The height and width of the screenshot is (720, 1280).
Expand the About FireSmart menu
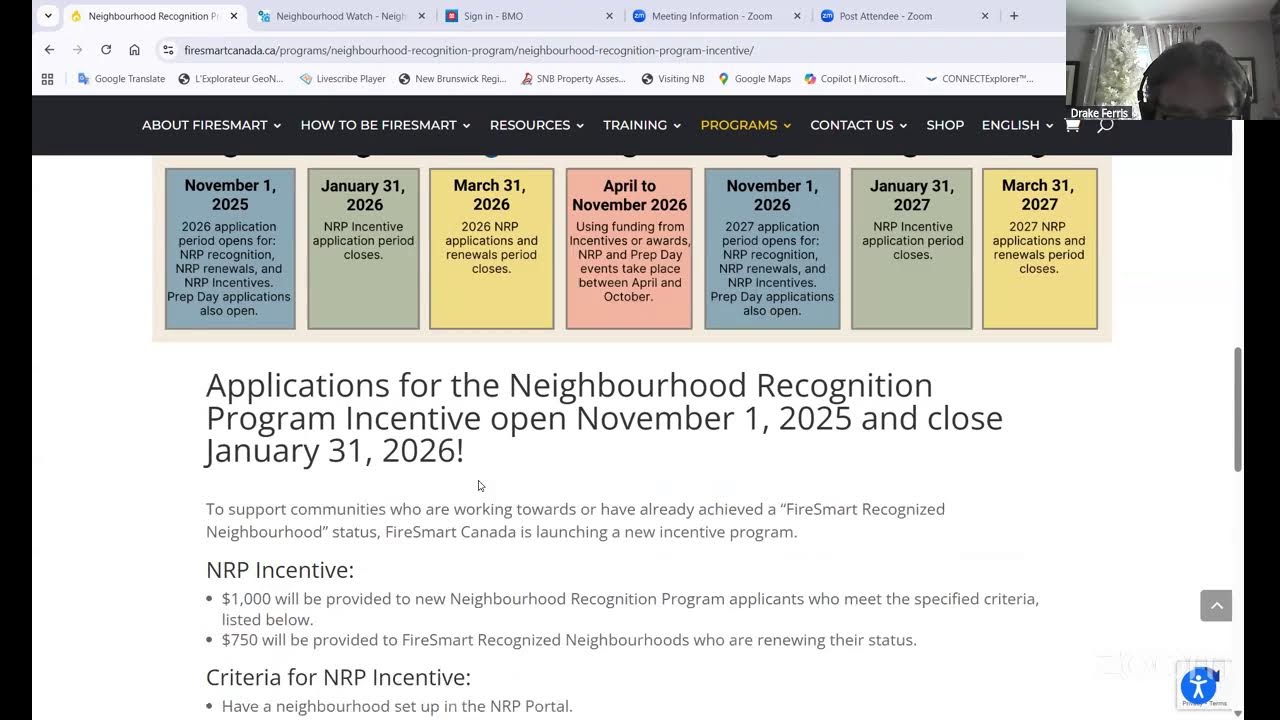tap(211, 125)
